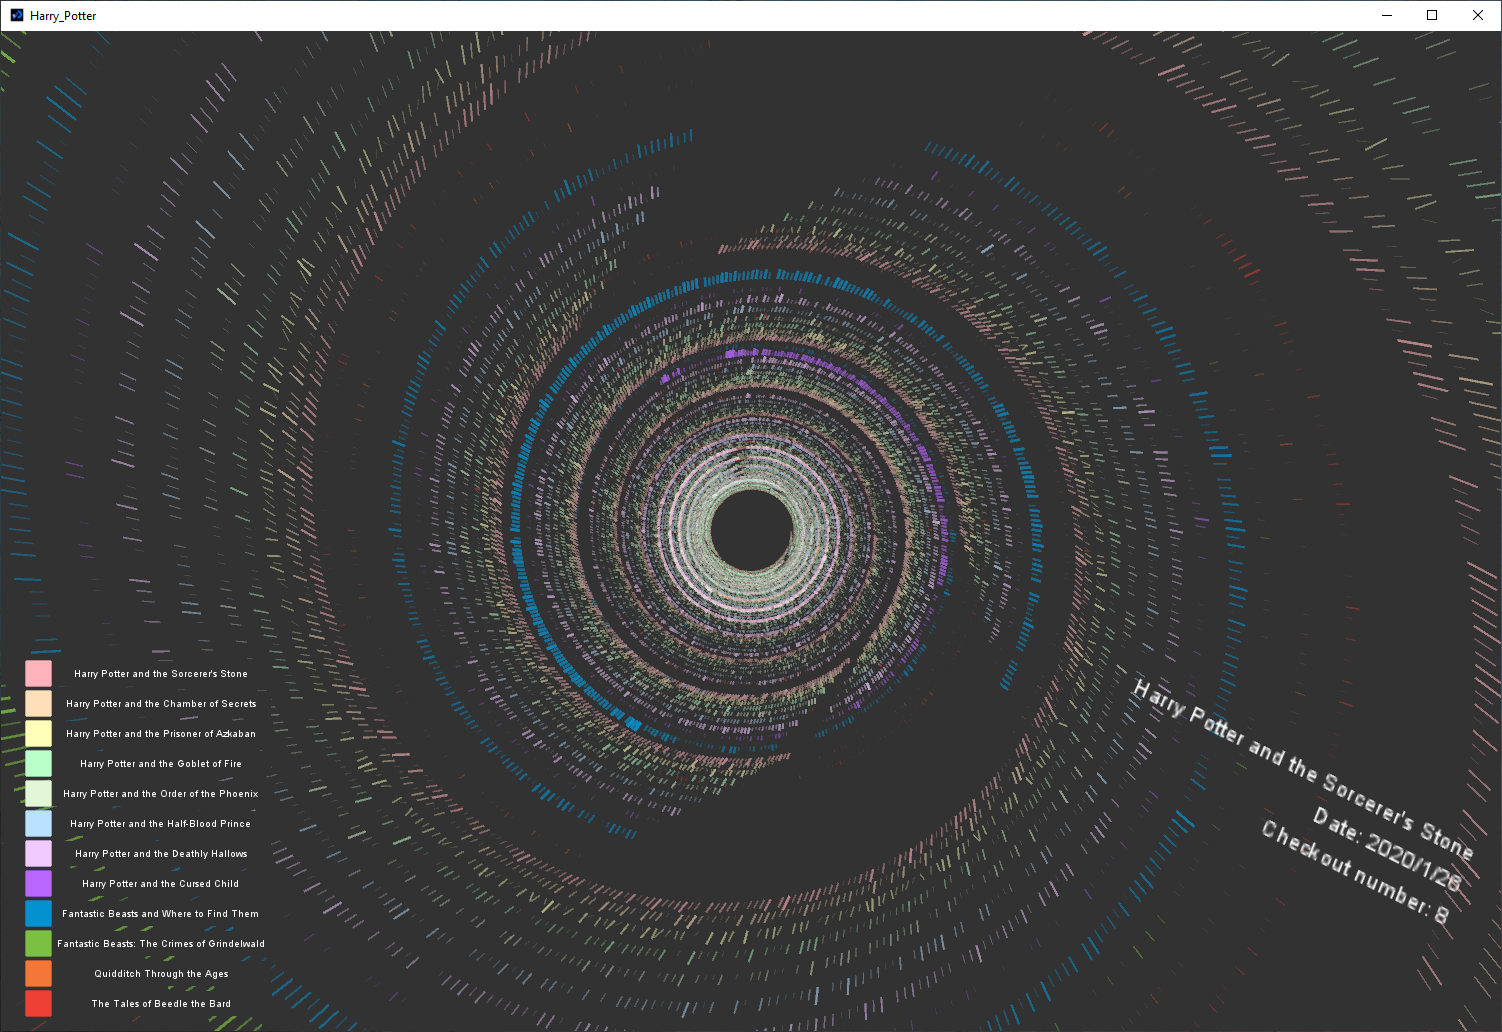Select the peach Chamber of Secrets swatch
Screen dimensions: 1502x1032
click(x=38, y=703)
